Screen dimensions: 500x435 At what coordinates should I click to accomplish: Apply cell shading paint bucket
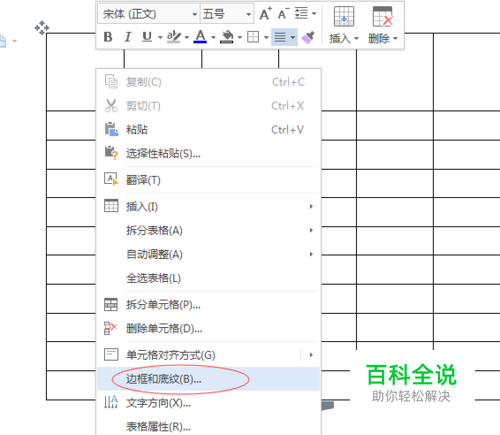tap(227, 37)
